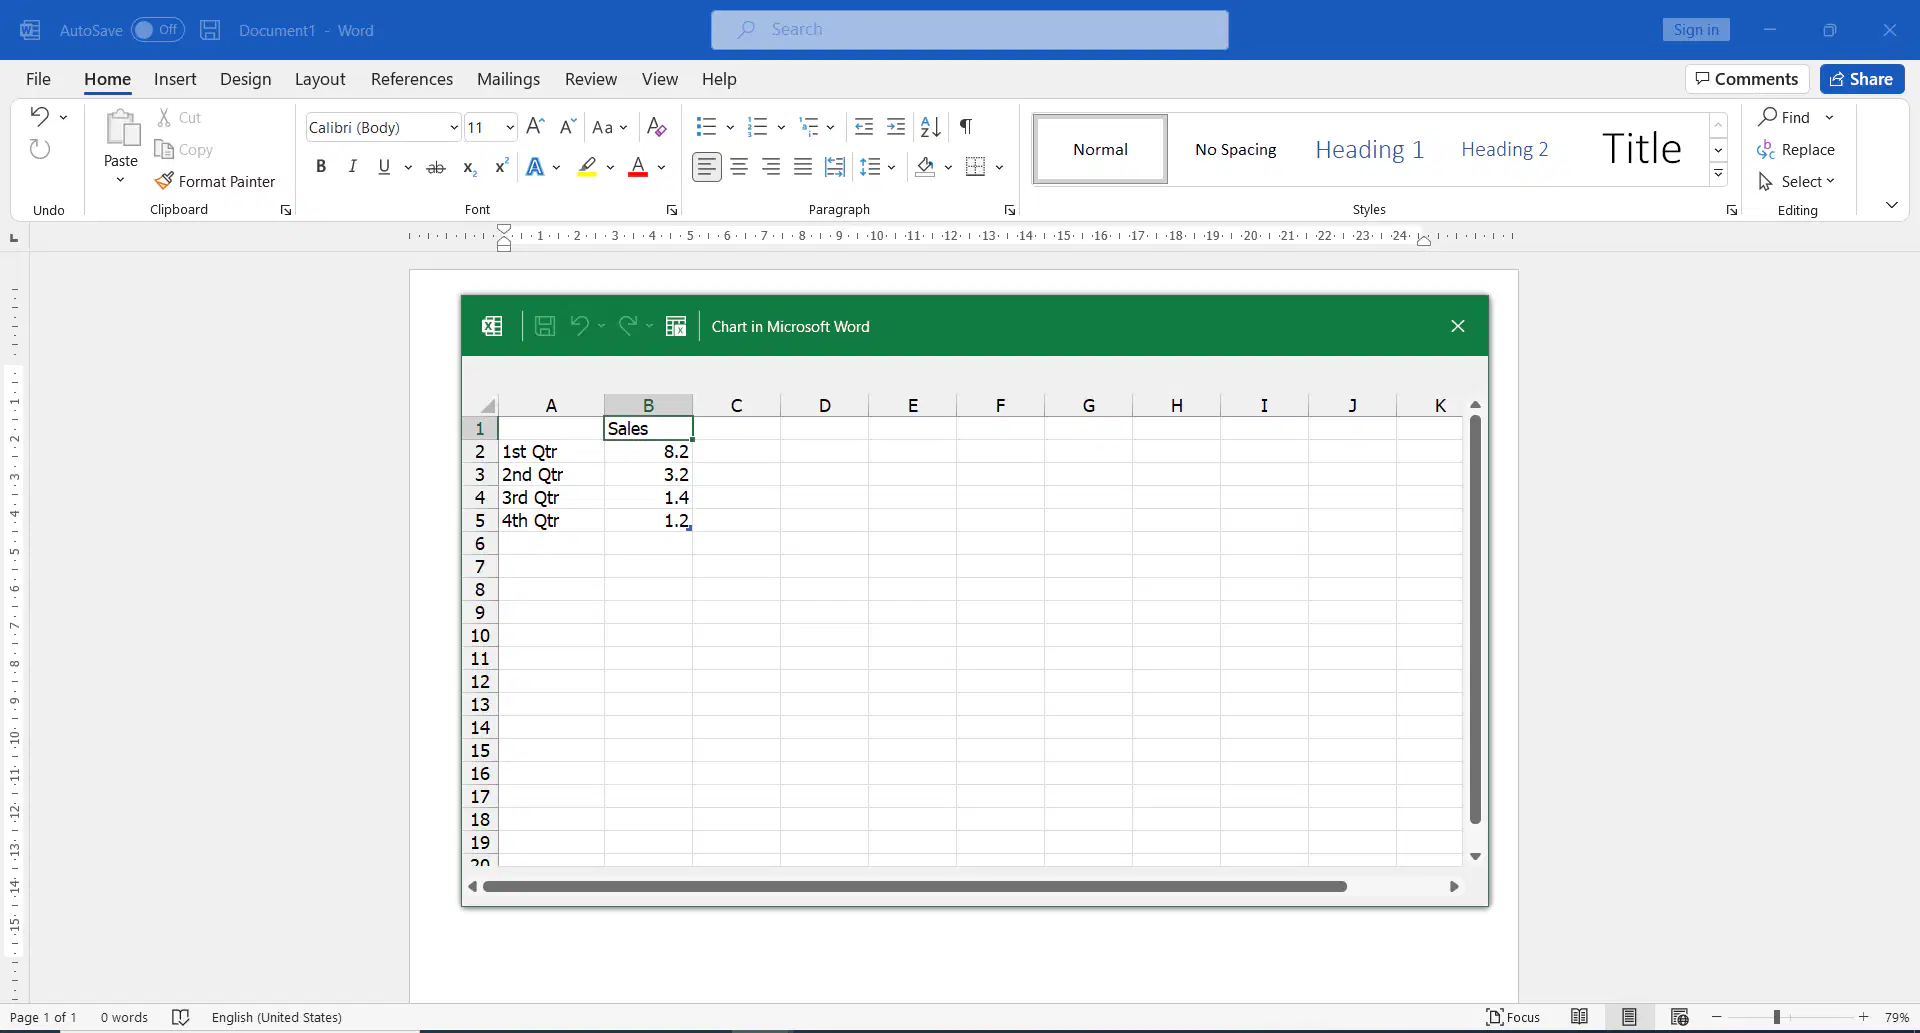Open the Bullets list dropdown arrow

coord(730,127)
